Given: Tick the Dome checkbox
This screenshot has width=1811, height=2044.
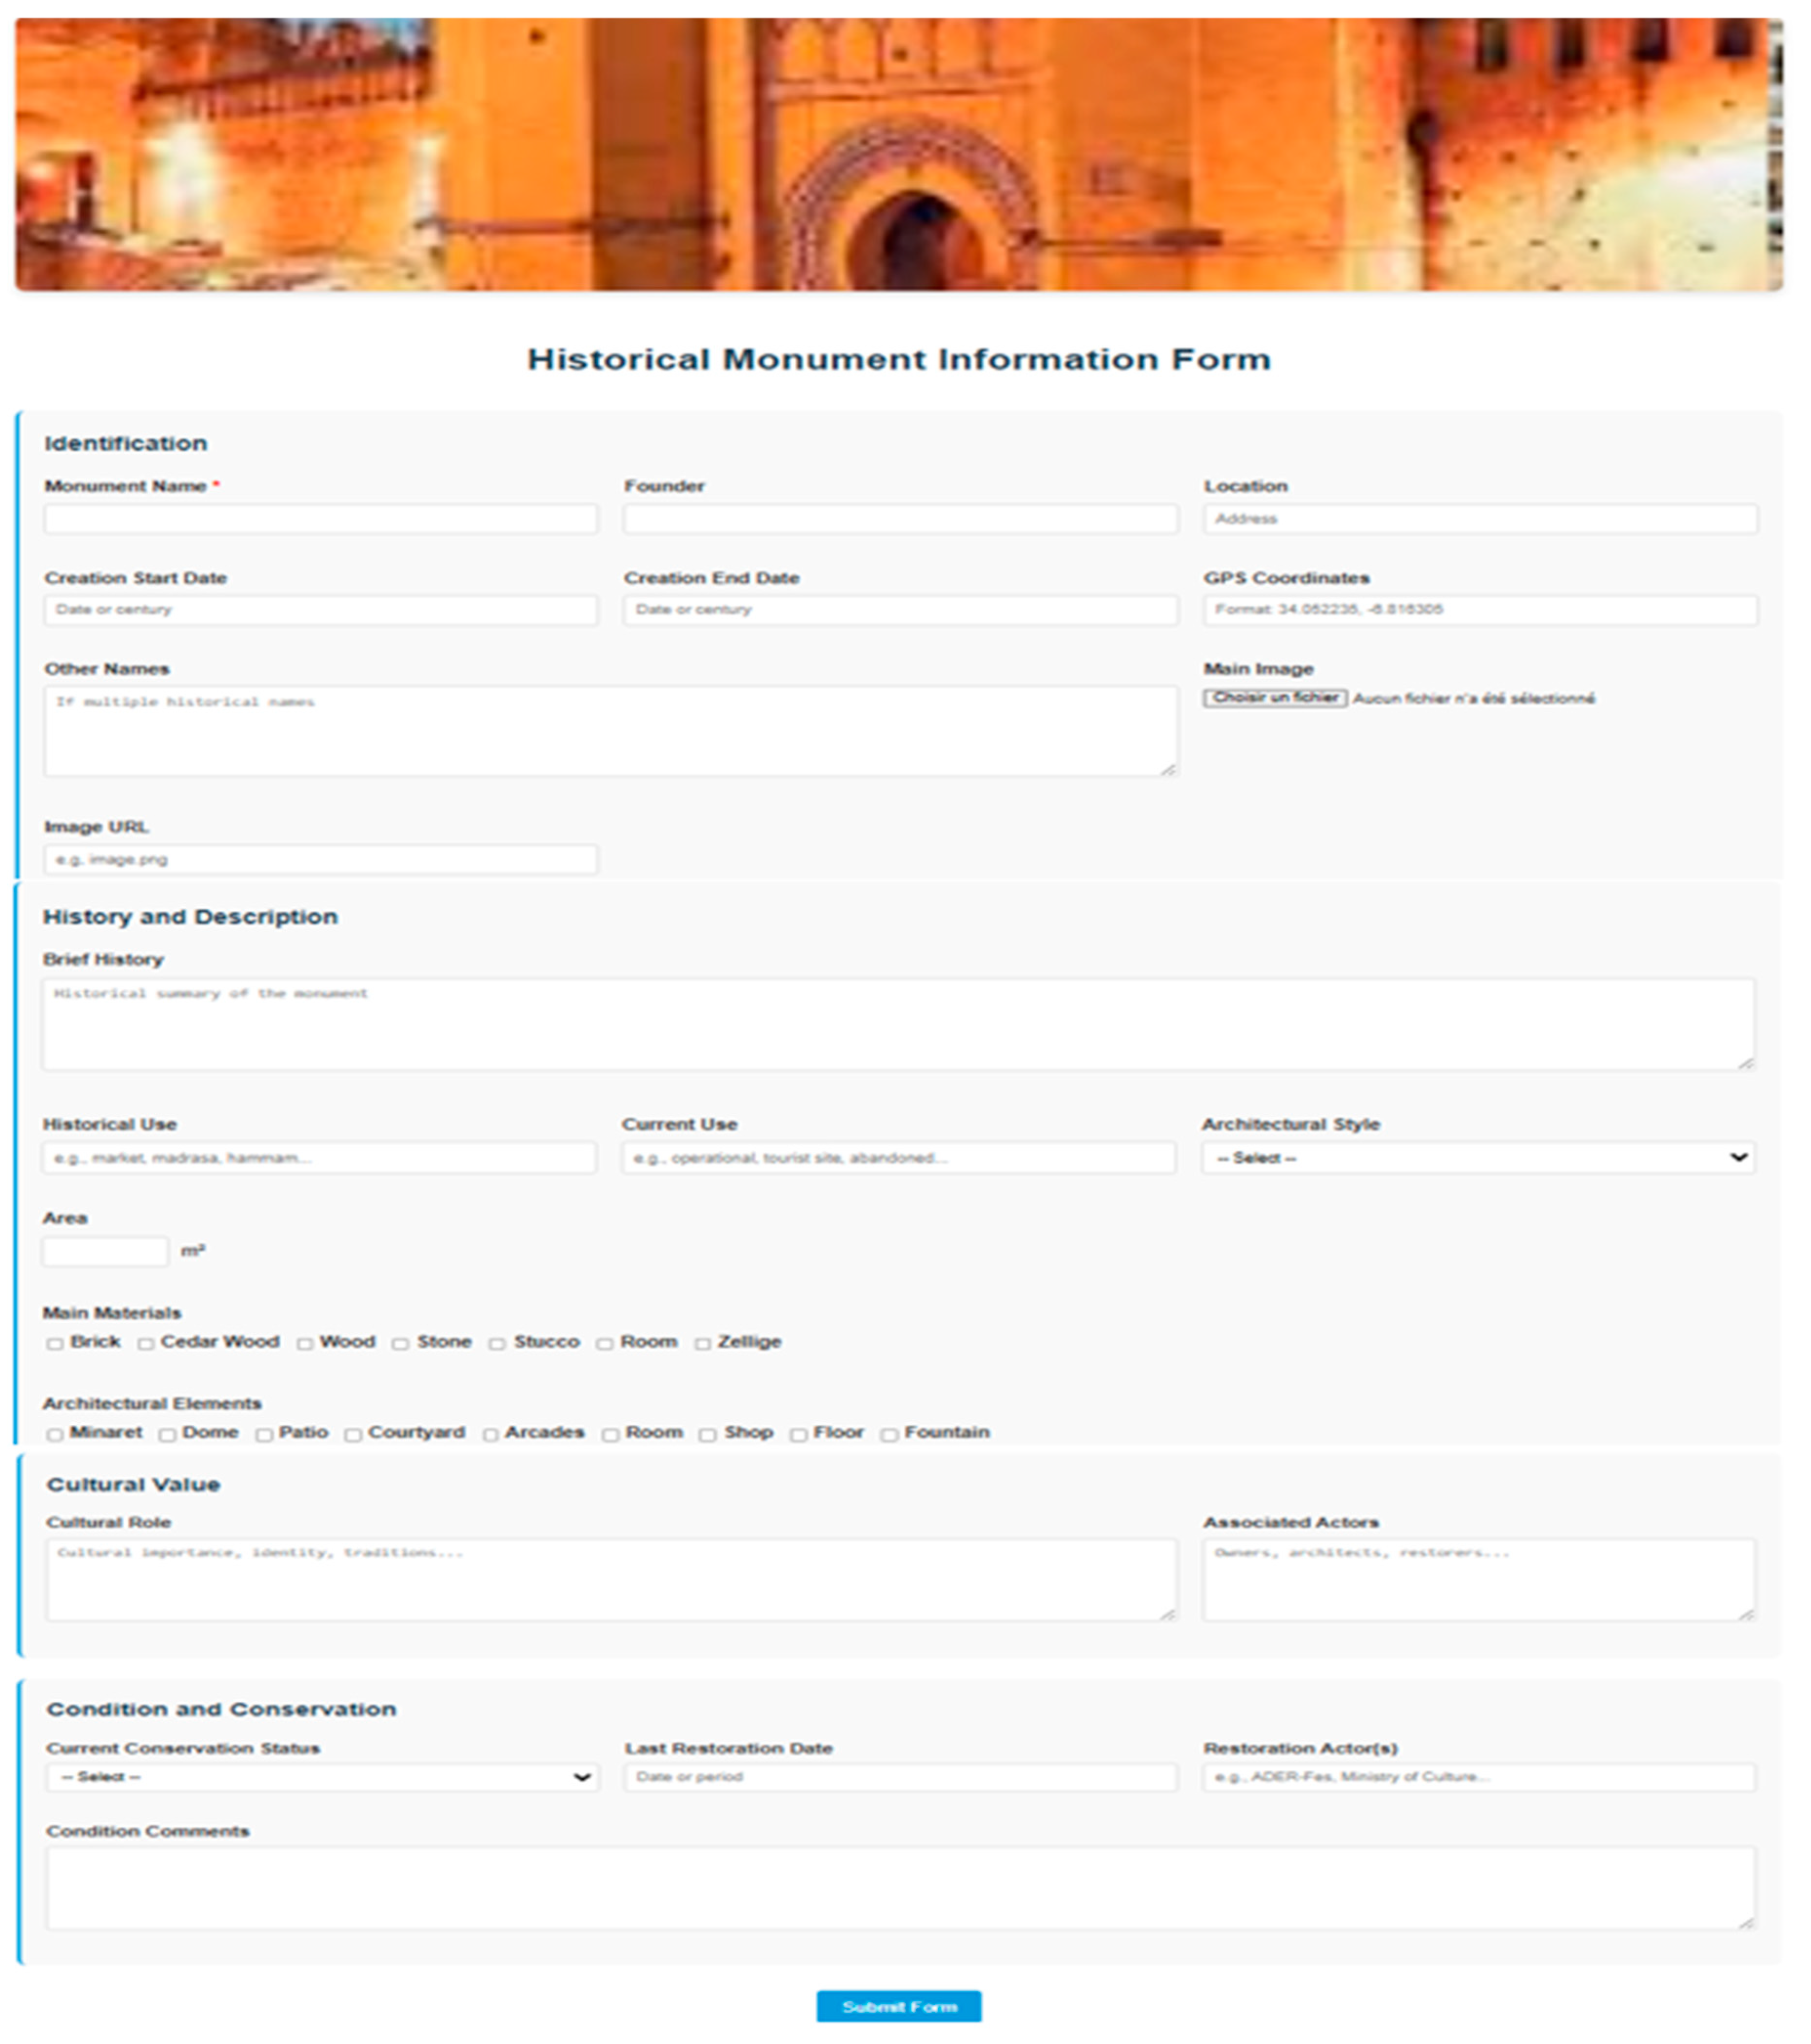Looking at the screenshot, I should point(167,1435).
